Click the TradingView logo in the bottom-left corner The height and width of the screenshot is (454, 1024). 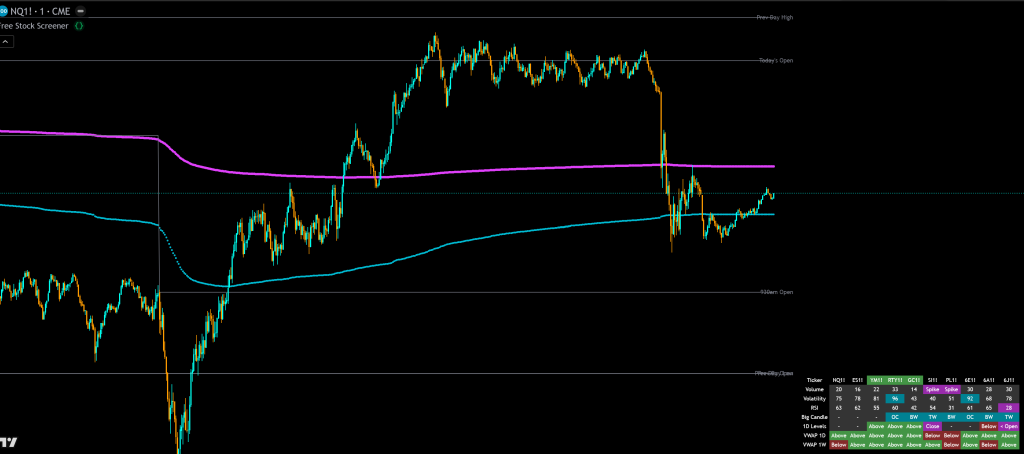(8, 442)
